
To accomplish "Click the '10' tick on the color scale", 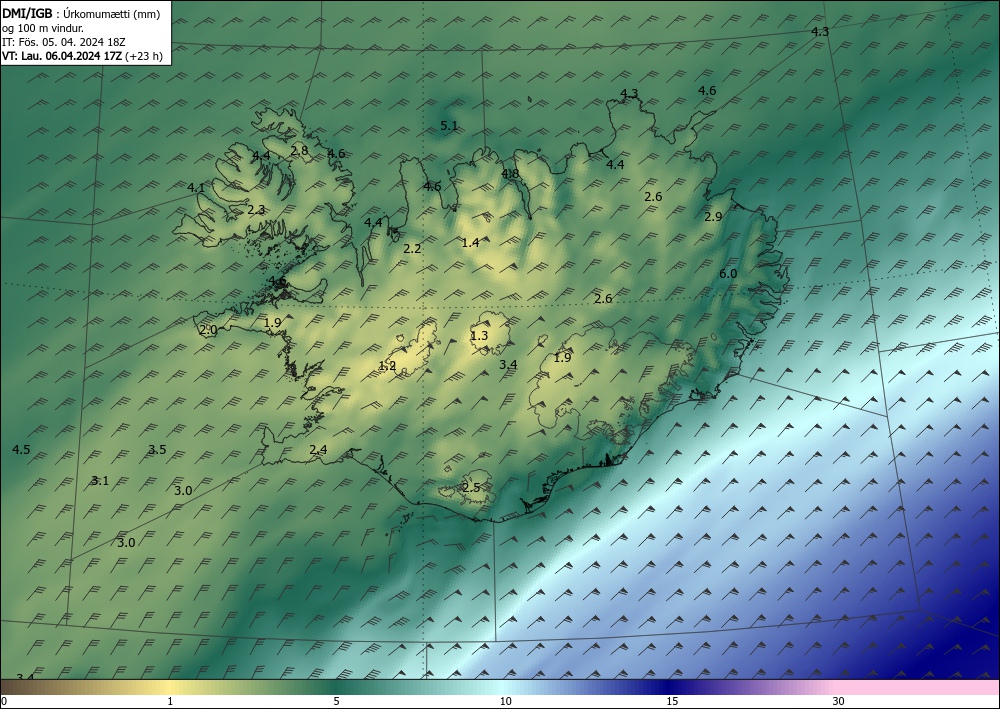I will click(x=505, y=702).
